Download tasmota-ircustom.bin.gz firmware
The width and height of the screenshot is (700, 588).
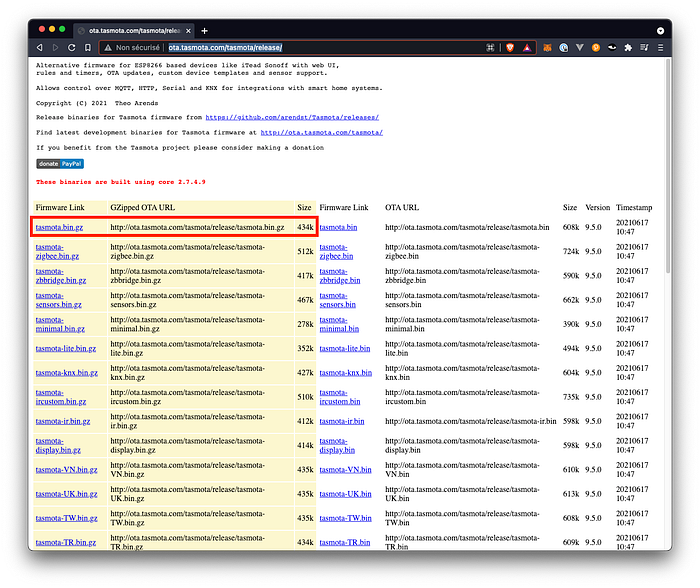(x=61, y=397)
